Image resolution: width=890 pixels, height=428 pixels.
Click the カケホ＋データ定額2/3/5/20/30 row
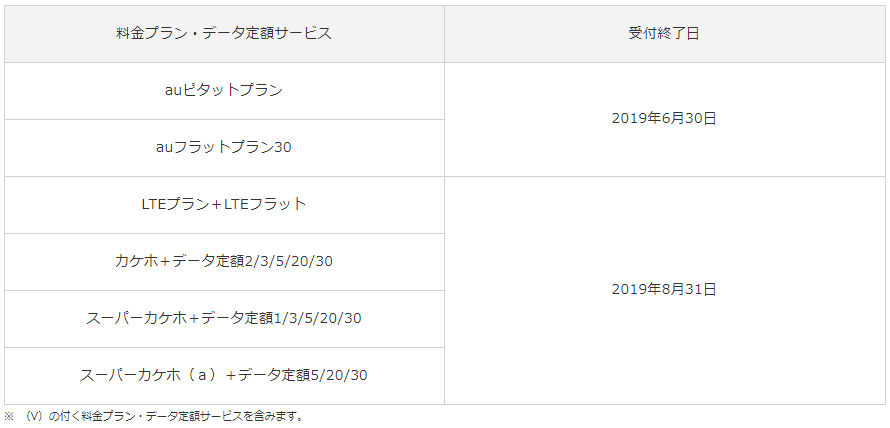[224, 261]
